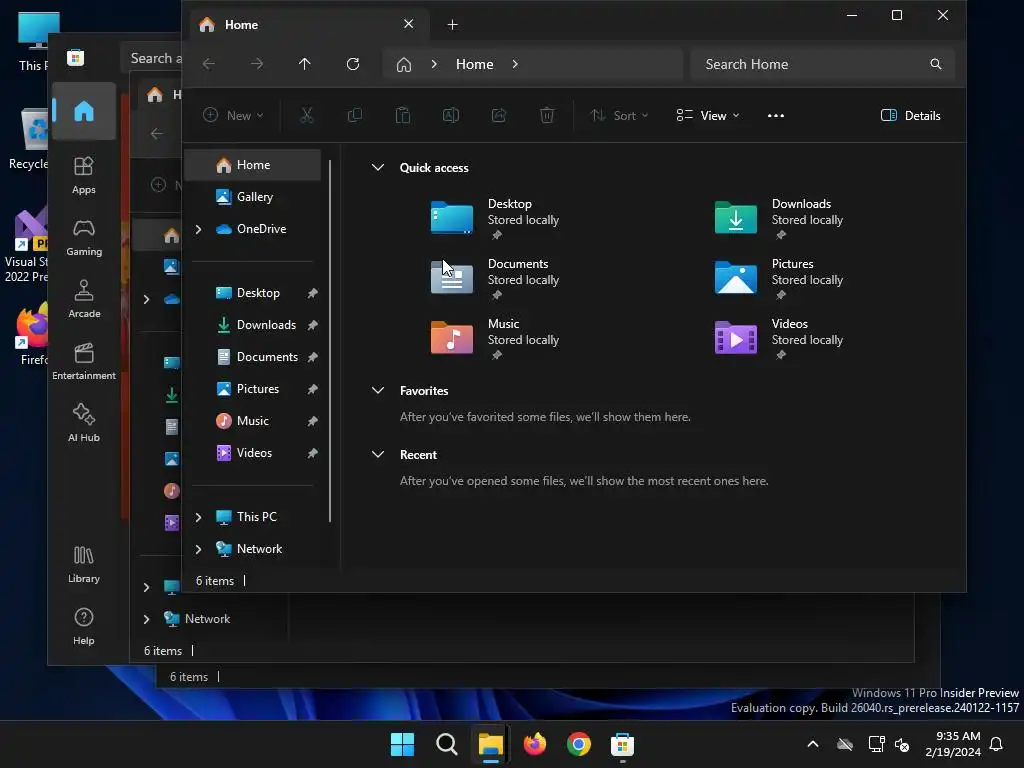Click the Rename icon in toolbar
The image size is (1024, 768).
[x=451, y=116]
